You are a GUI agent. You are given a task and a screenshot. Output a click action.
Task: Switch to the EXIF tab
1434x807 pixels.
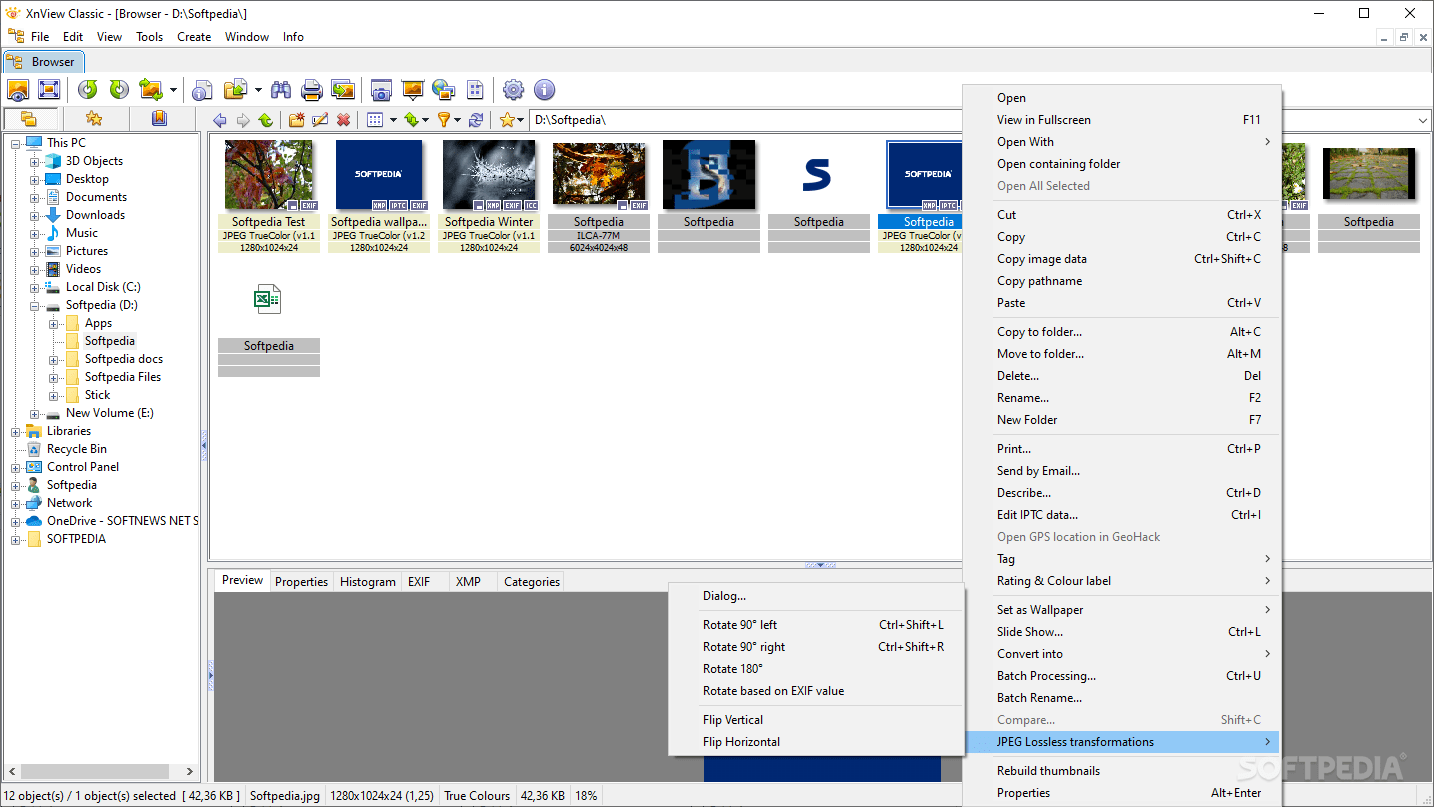coord(419,582)
